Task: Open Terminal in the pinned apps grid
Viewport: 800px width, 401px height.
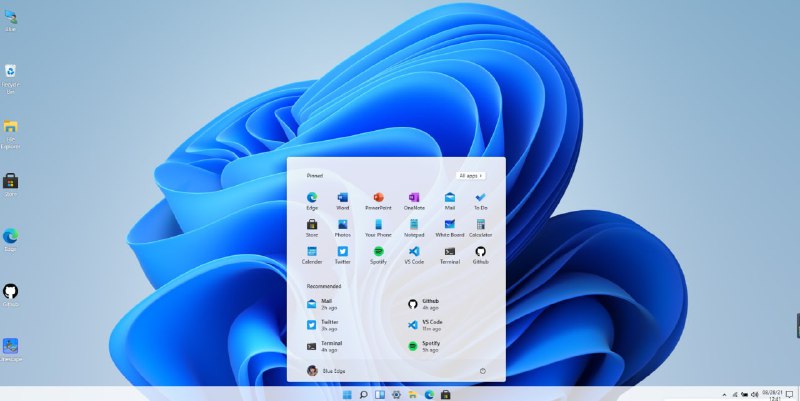Action: pos(449,255)
